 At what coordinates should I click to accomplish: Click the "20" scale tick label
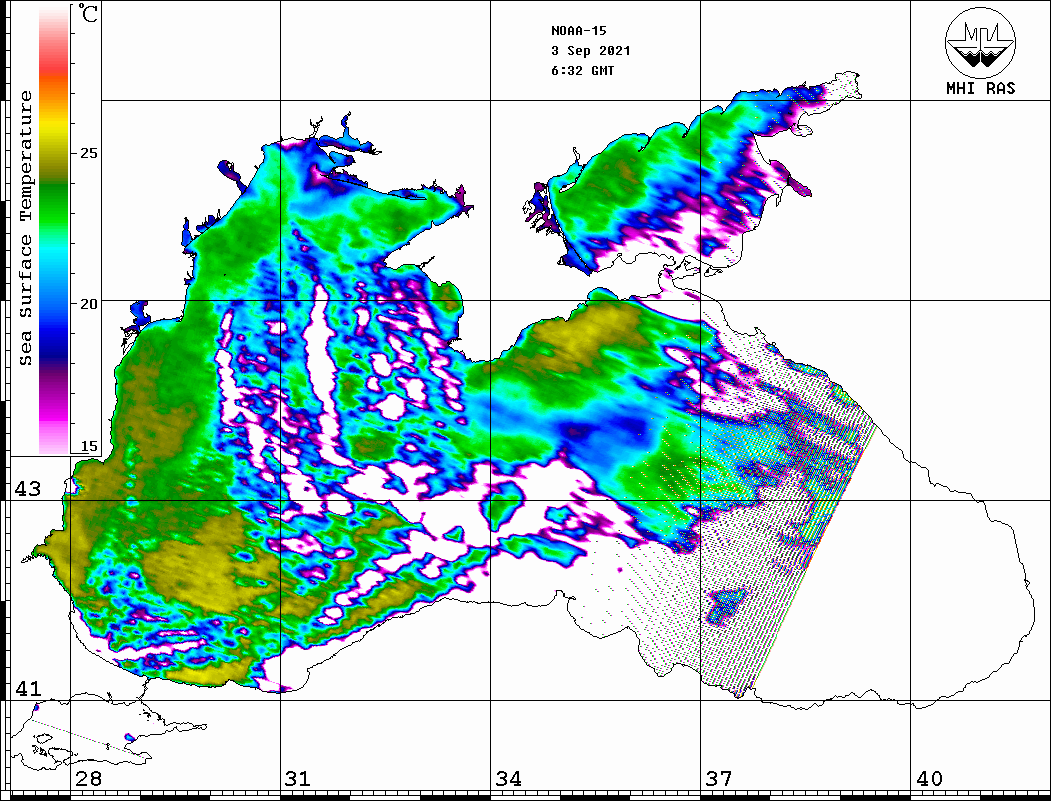pos(88,304)
